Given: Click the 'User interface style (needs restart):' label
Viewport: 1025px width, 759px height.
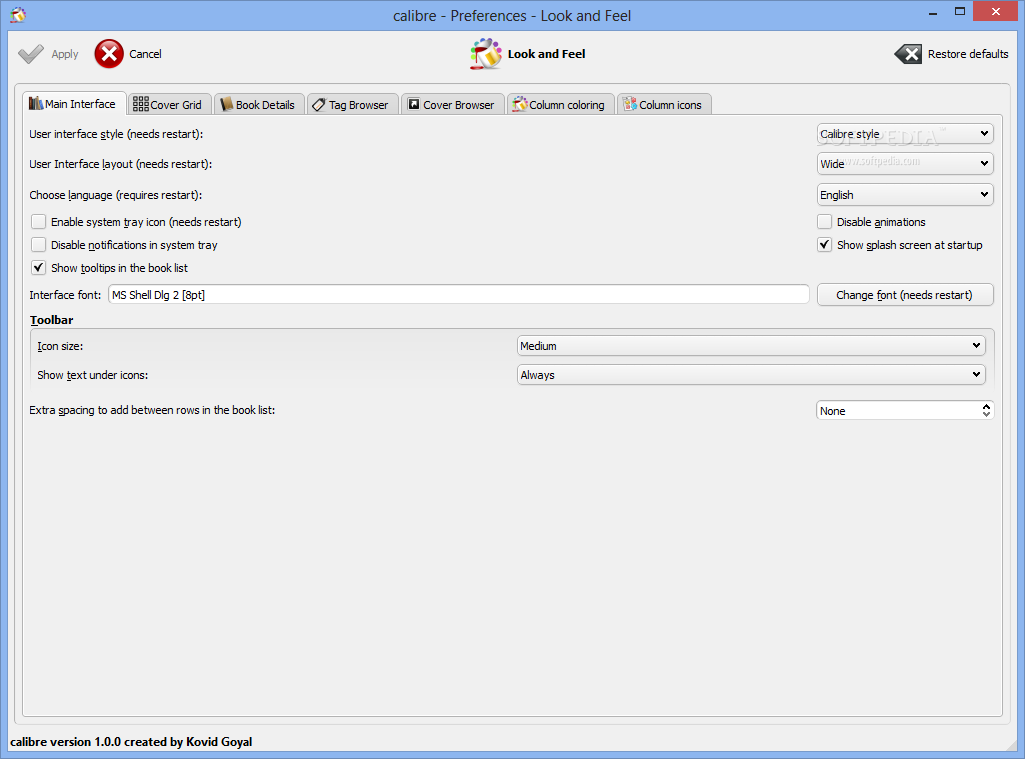Looking at the screenshot, I should [x=116, y=134].
